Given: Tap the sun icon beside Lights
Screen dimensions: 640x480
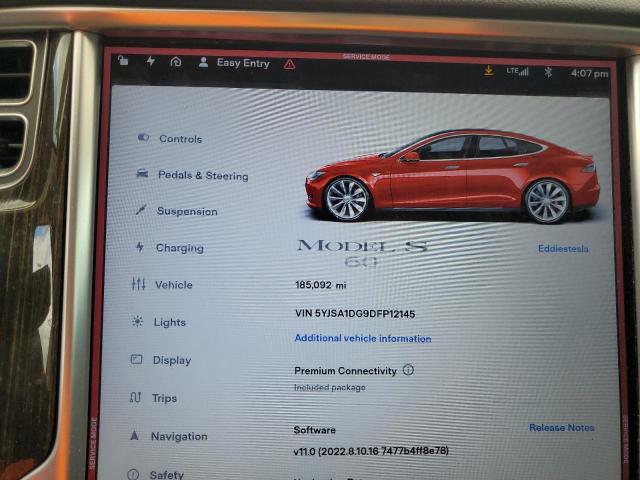Looking at the screenshot, I should (x=138, y=321).
